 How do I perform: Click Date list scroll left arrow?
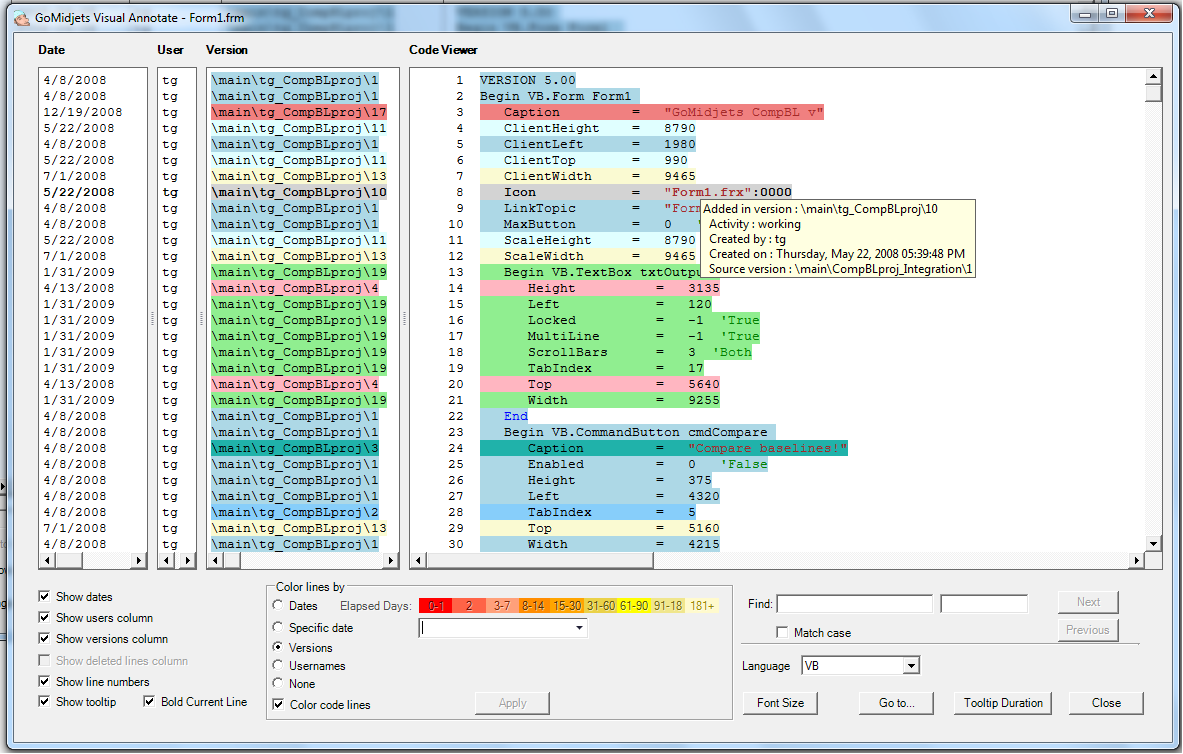tap(46, 560)
